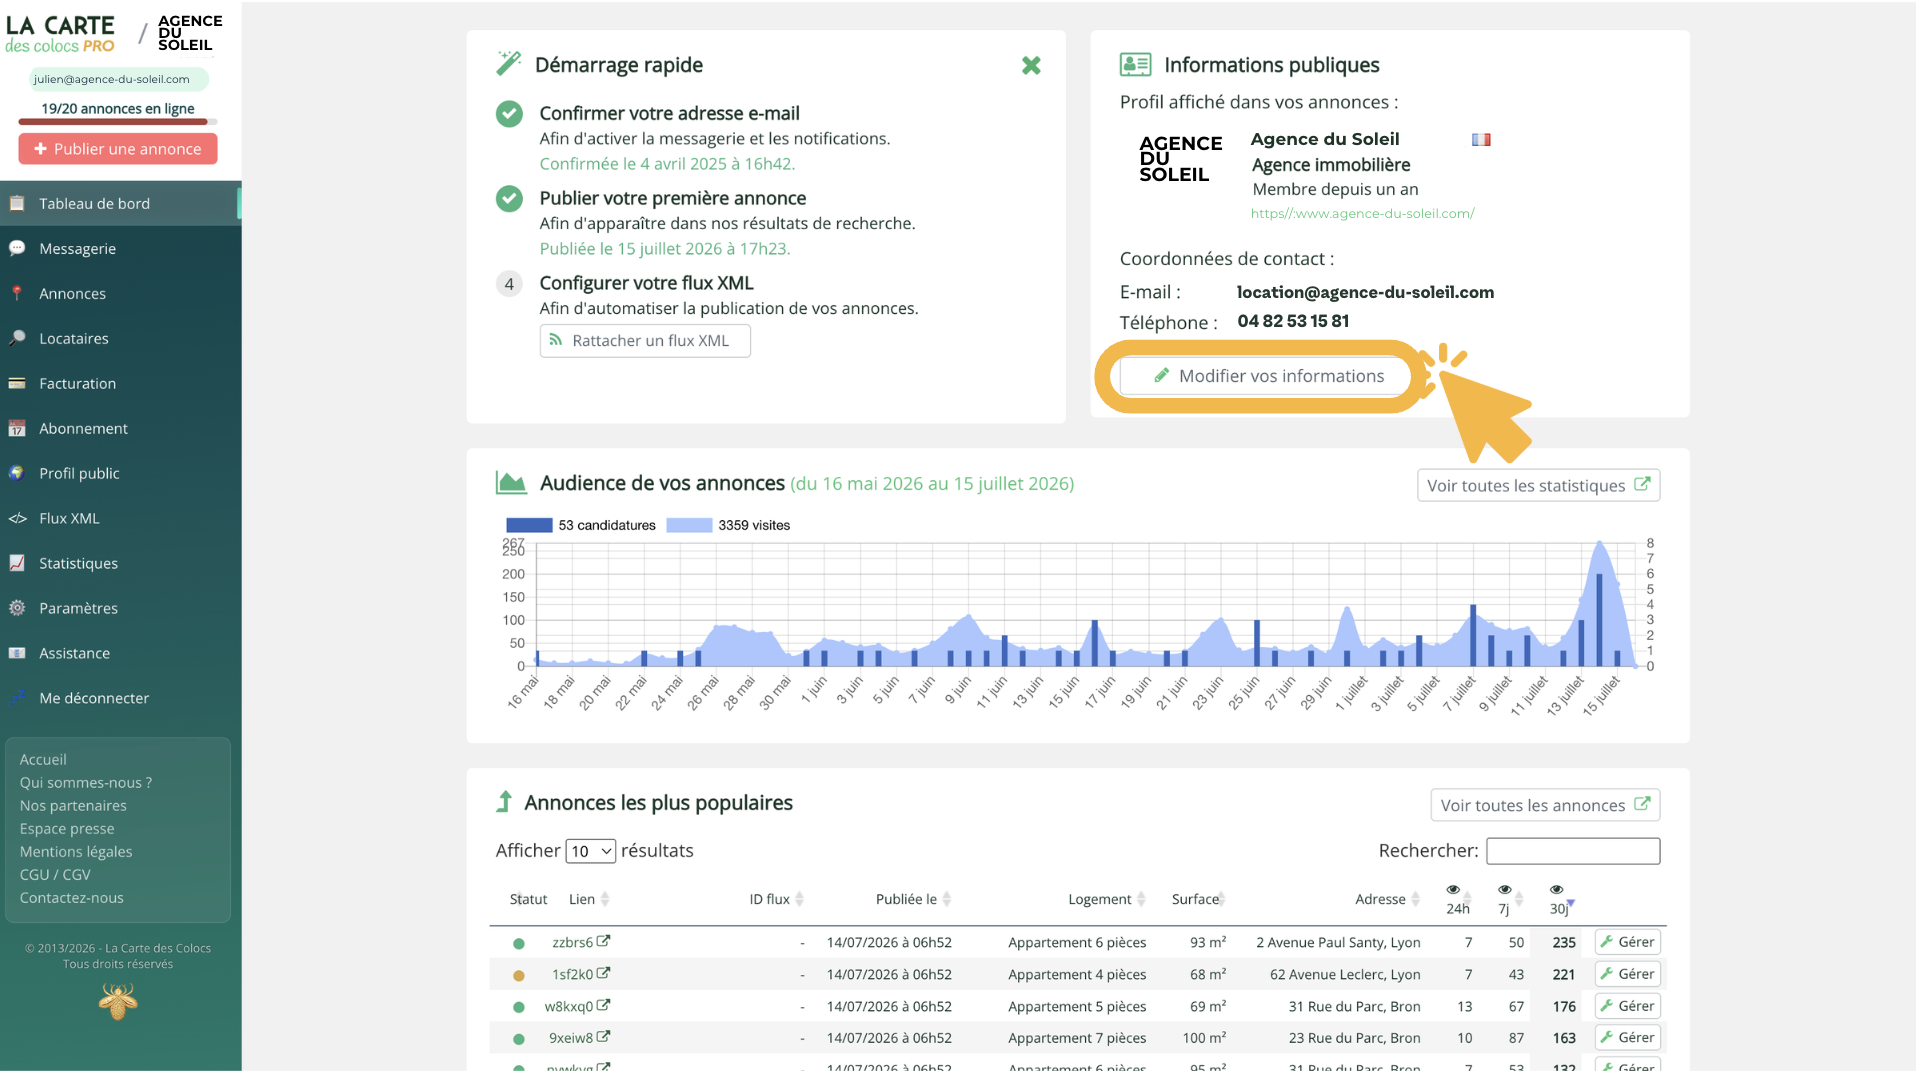Click the Abonnement calendar icon
Screen dimensions: 1916x1074
pos(17,428)
